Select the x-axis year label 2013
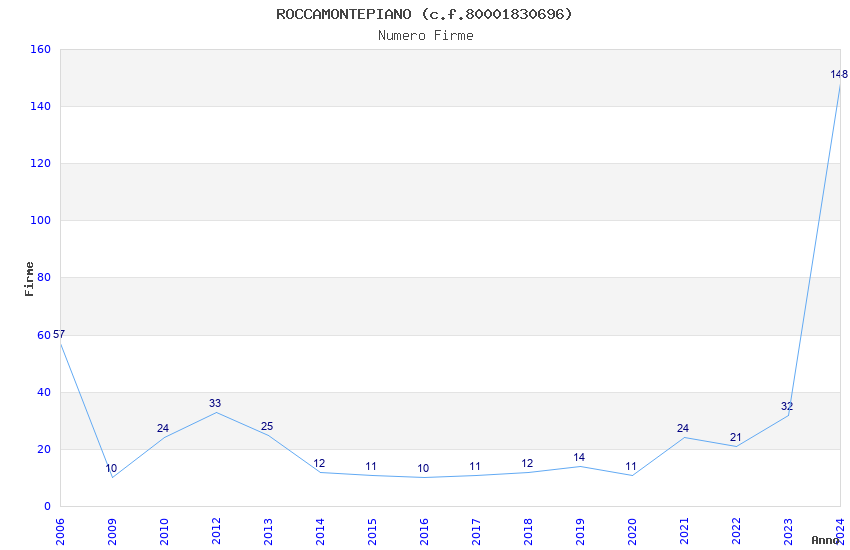Viewport: 850px width, 550px height. click(268, 532)
